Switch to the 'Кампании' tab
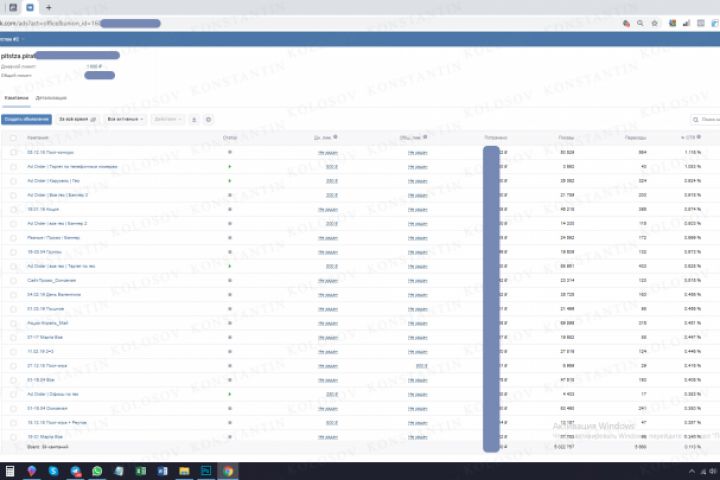Screen dimensions: 720x480 pyautogui.click(x=16, y=98)
